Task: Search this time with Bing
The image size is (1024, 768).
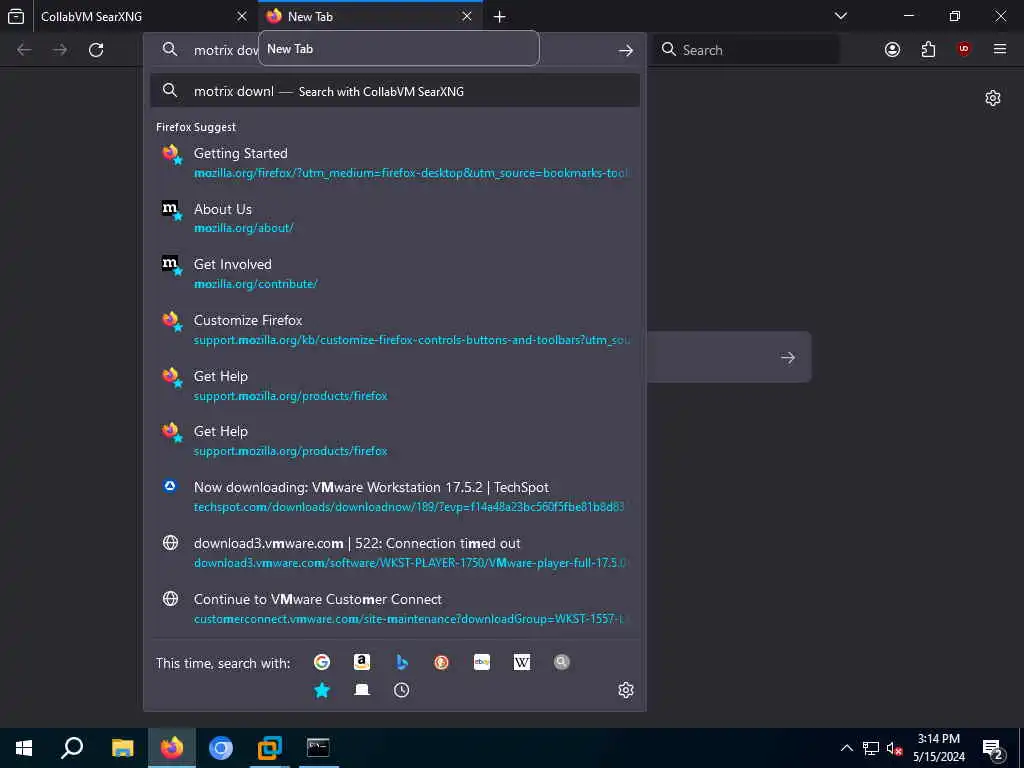Action: [x=402, y=662]
